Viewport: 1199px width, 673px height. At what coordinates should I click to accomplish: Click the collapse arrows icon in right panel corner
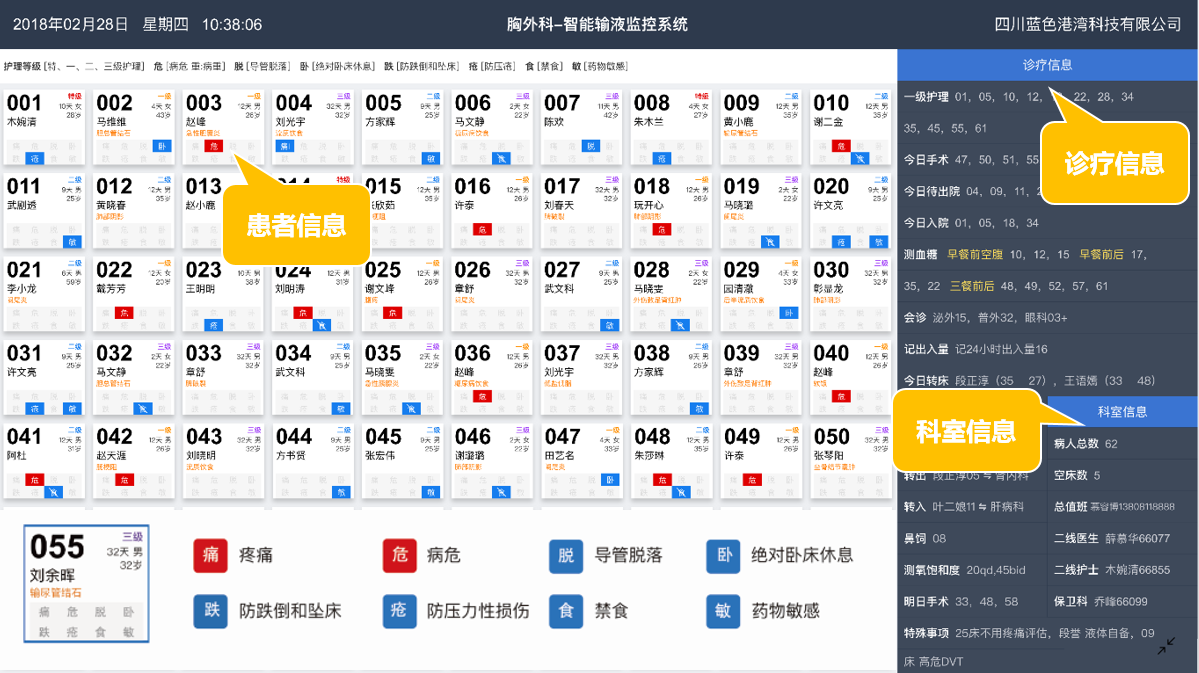pos(1166,646)
